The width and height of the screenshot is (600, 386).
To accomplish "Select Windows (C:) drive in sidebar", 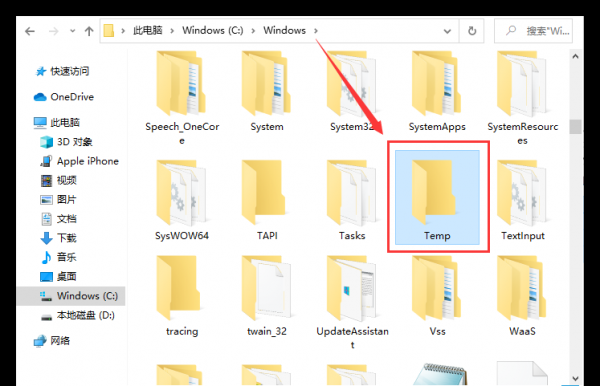I will pos(71,296).
